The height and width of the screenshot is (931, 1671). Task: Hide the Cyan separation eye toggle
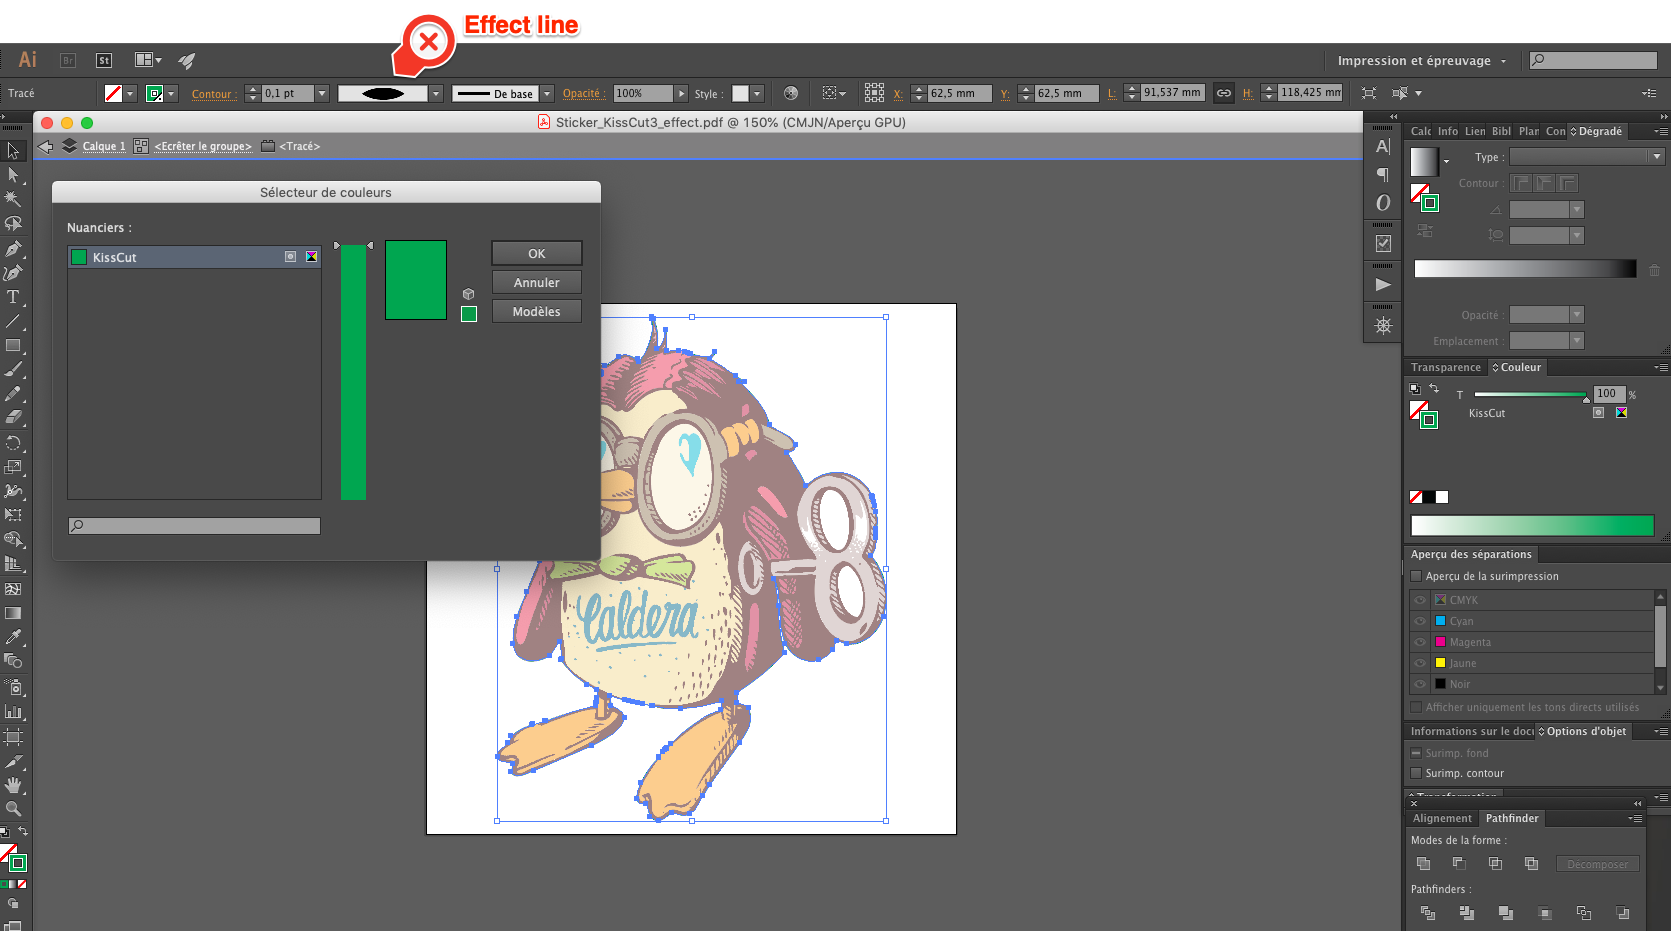[x=1420, y=621]
